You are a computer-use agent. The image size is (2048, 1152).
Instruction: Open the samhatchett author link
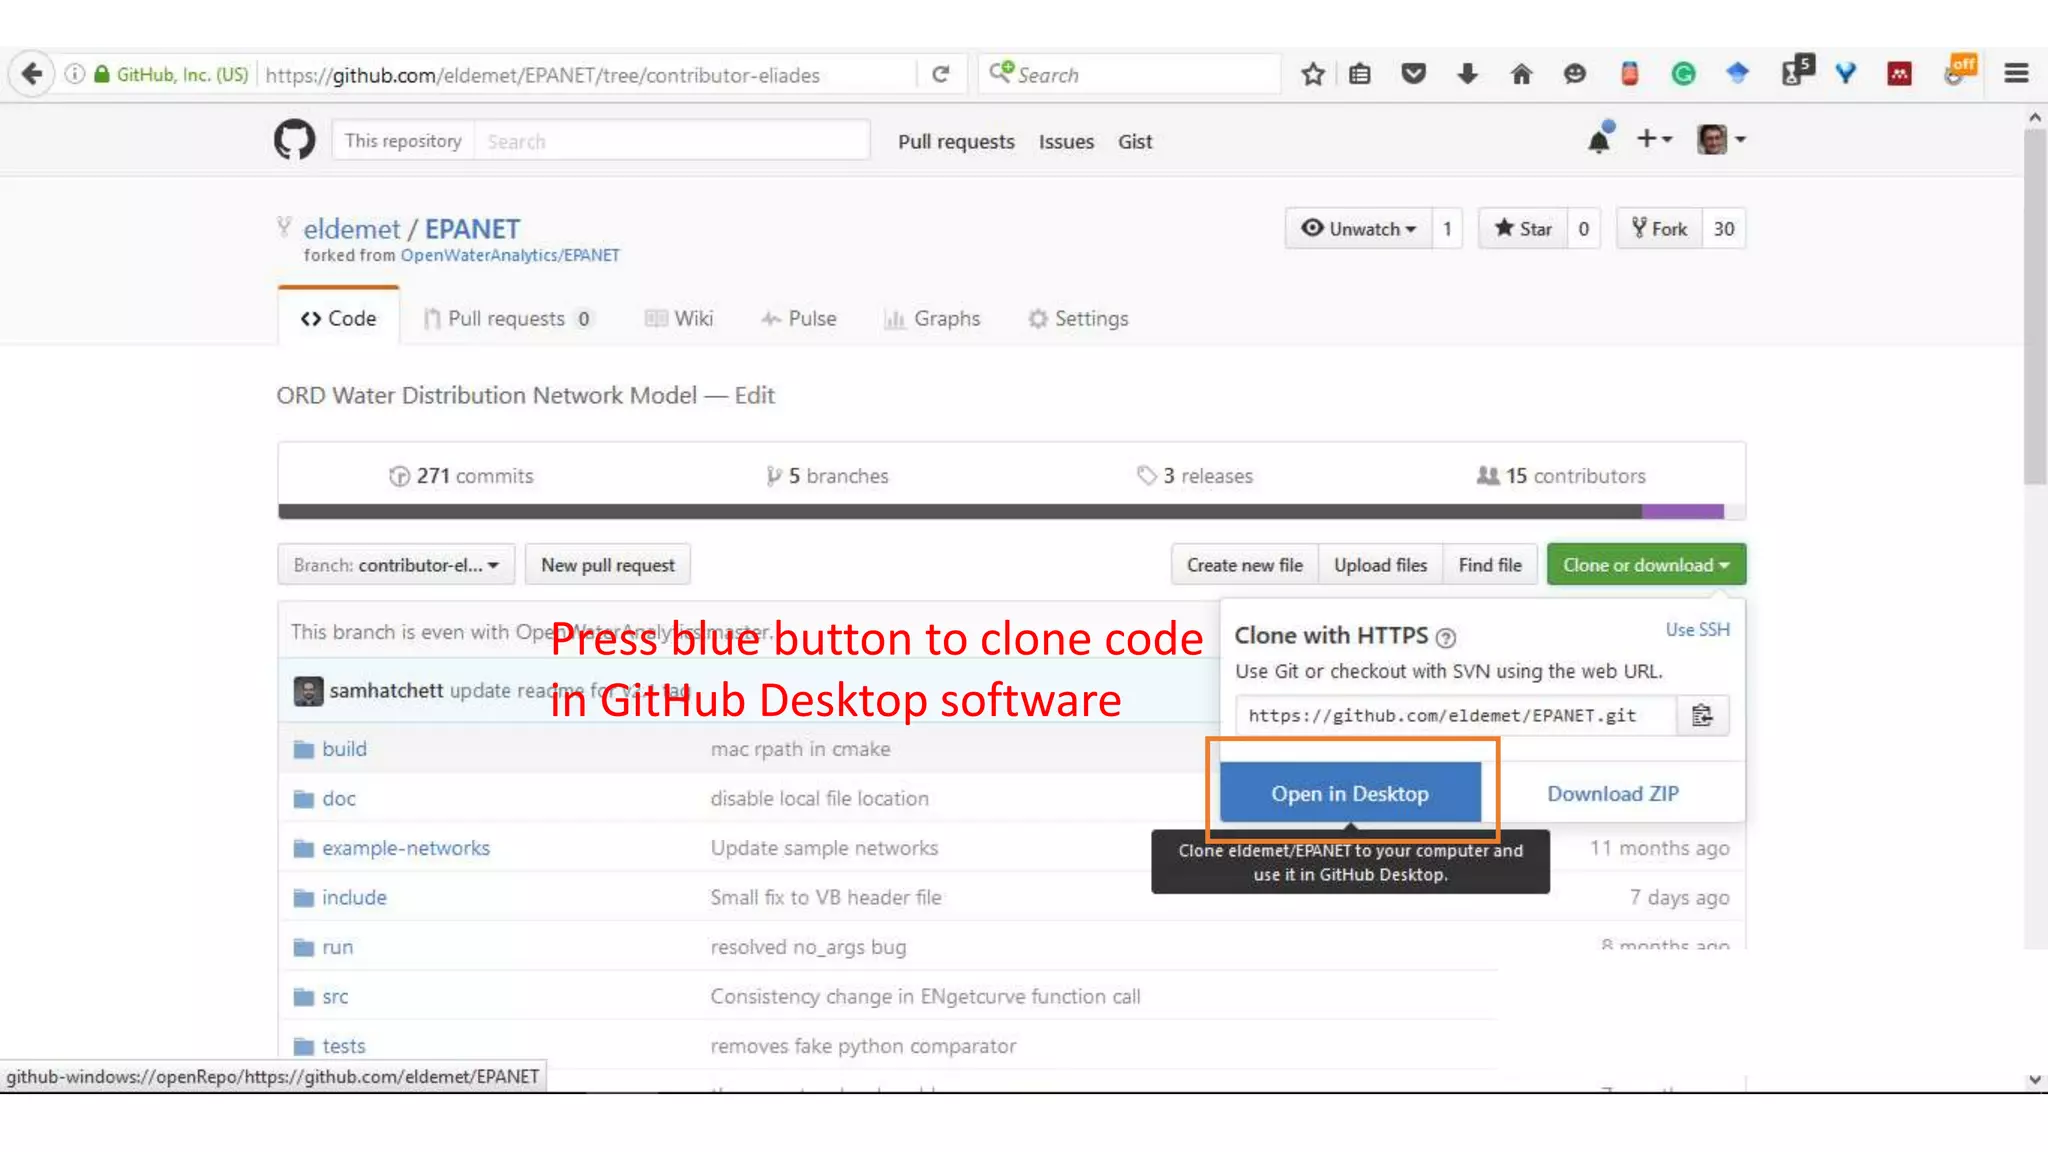click(386, 690)
